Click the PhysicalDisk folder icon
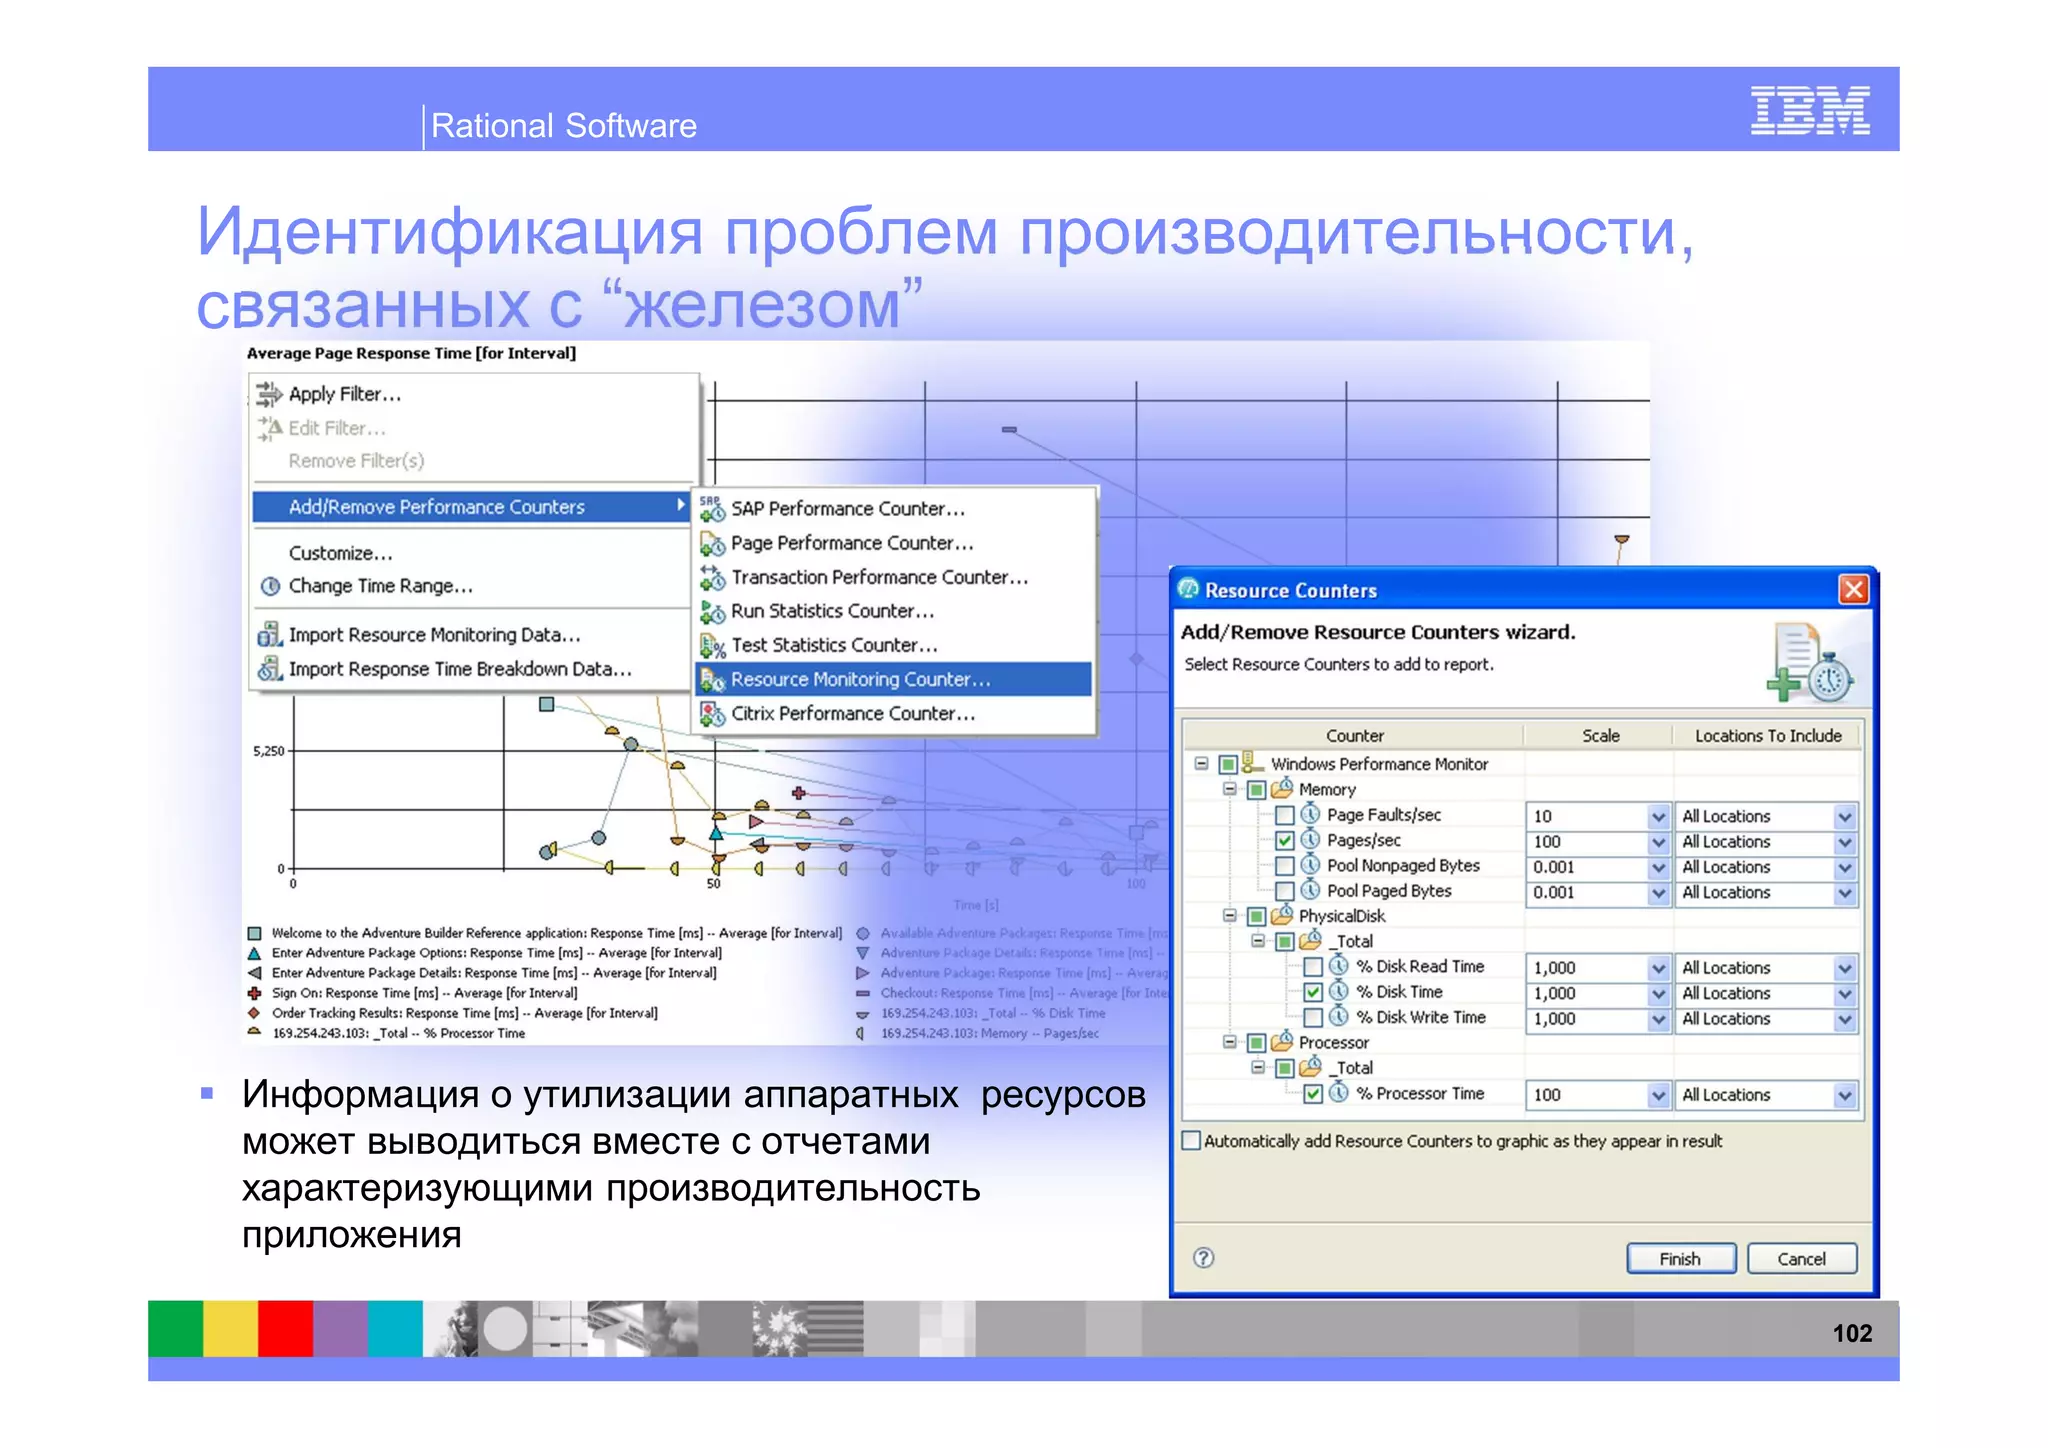 coord(1282,915)
